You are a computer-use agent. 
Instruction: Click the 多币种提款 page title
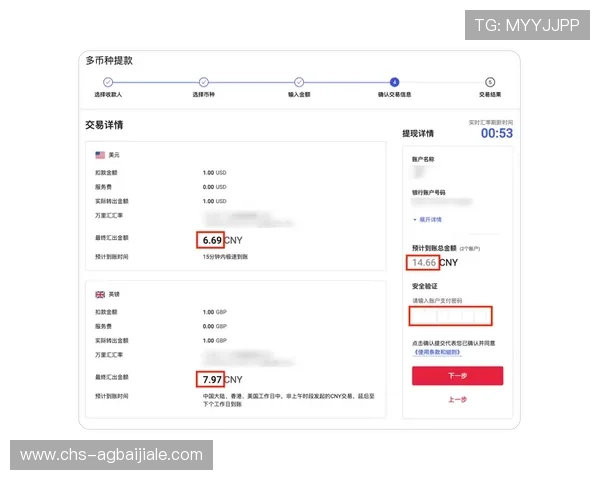(109, 60)
